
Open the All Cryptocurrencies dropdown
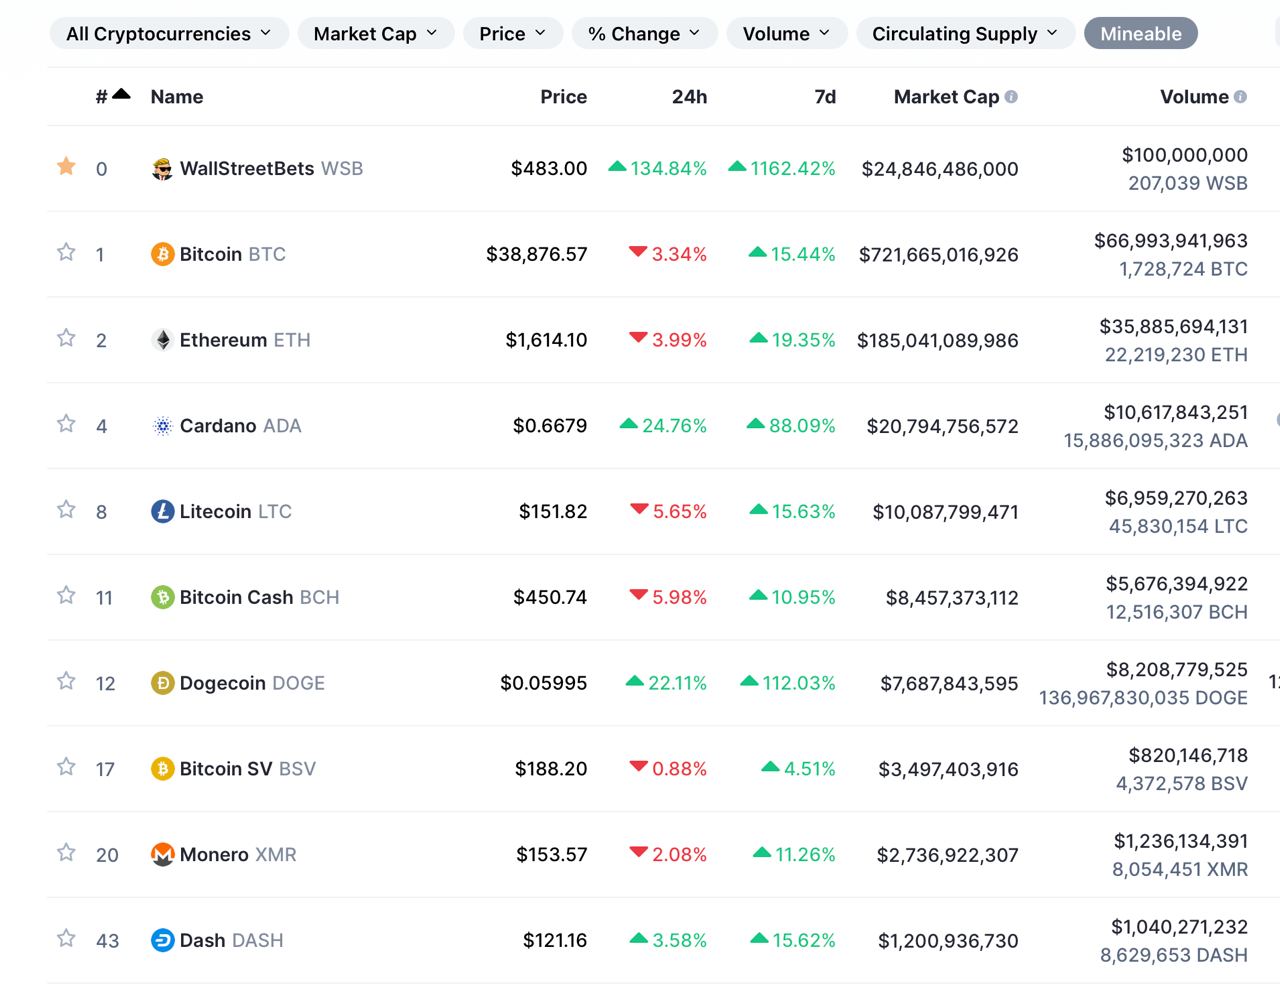pyautogui.click(x=168, y=34)
